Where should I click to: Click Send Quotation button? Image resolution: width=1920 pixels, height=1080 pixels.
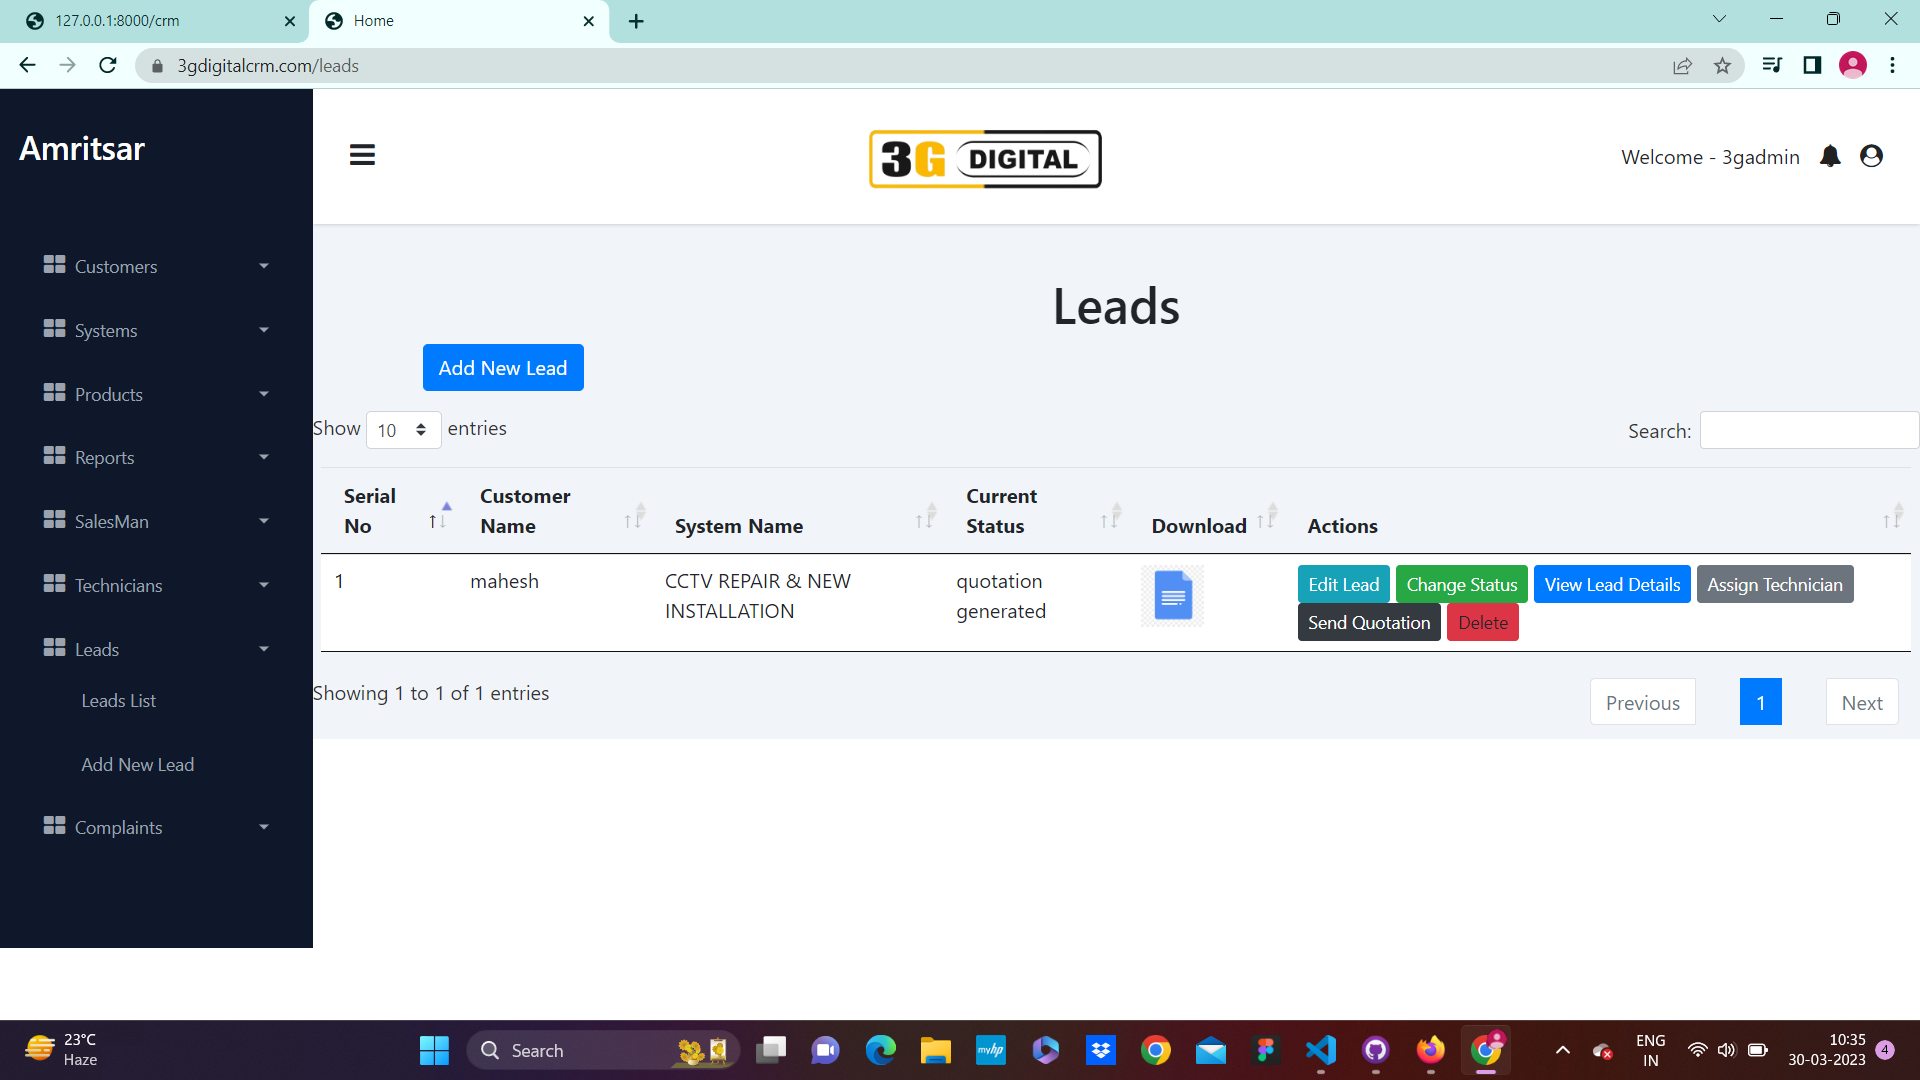coord(1369,623)
